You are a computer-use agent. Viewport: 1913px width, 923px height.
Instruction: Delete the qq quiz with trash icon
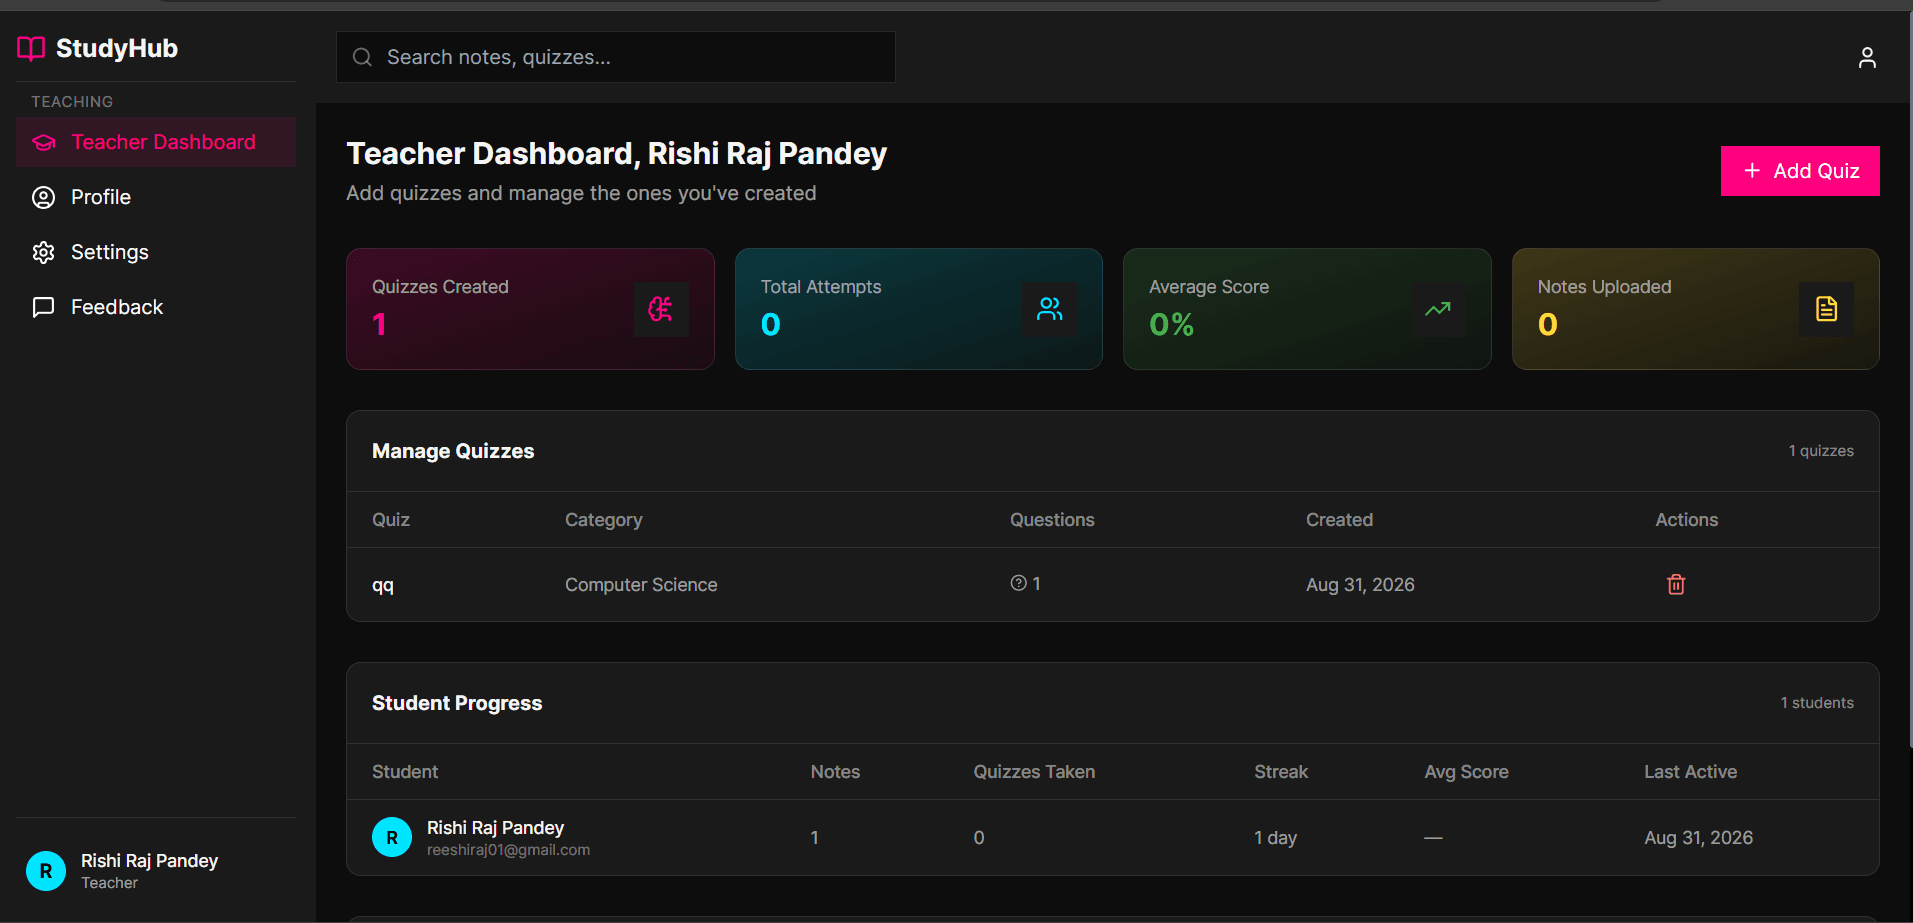tap(1676, 584)
